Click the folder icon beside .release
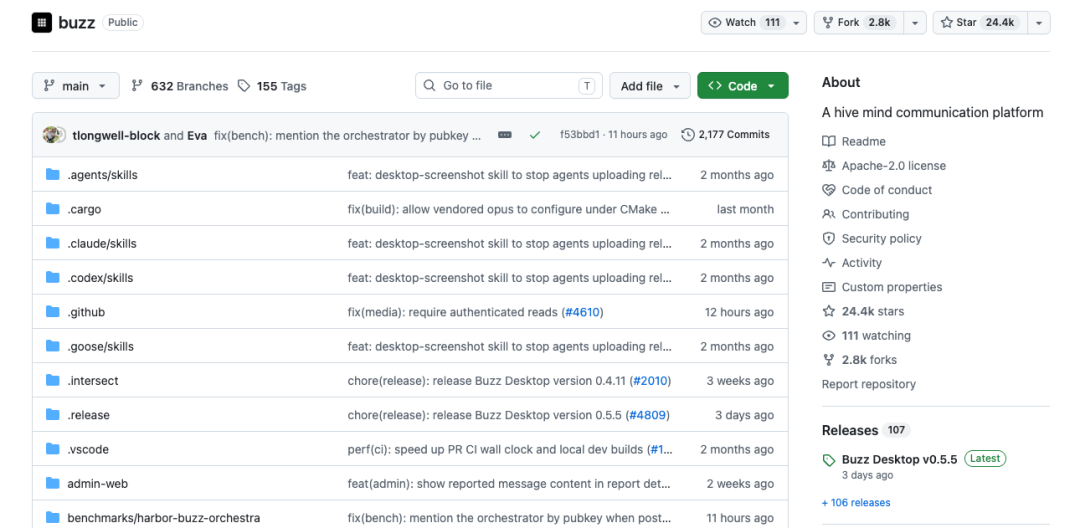 pyautogui.click(x=52, y=415)
